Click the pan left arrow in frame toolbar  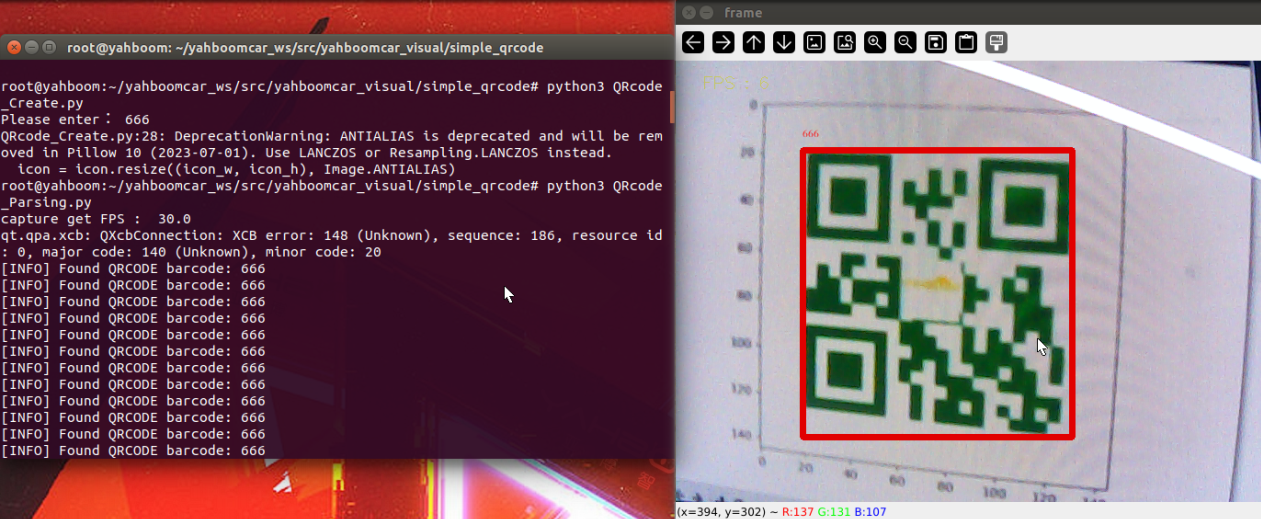click(x=693, y=42)
